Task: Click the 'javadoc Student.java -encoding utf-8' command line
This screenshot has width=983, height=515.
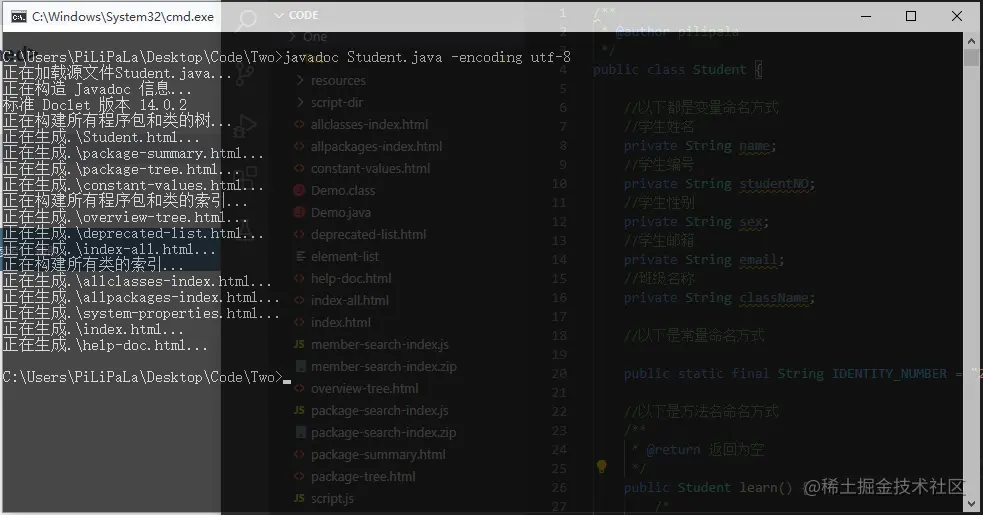Action: (x=428, y=57)
